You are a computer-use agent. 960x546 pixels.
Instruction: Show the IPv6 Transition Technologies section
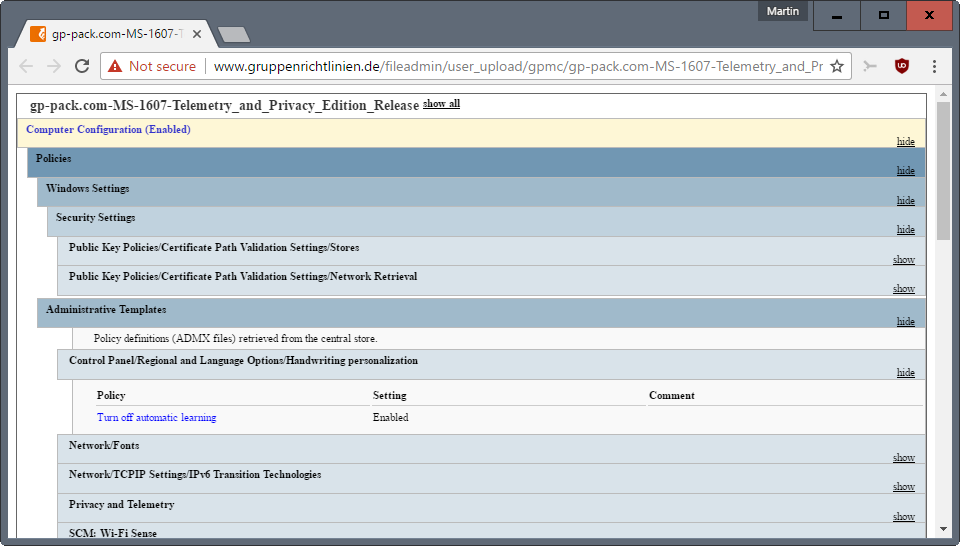click(904, 487)
